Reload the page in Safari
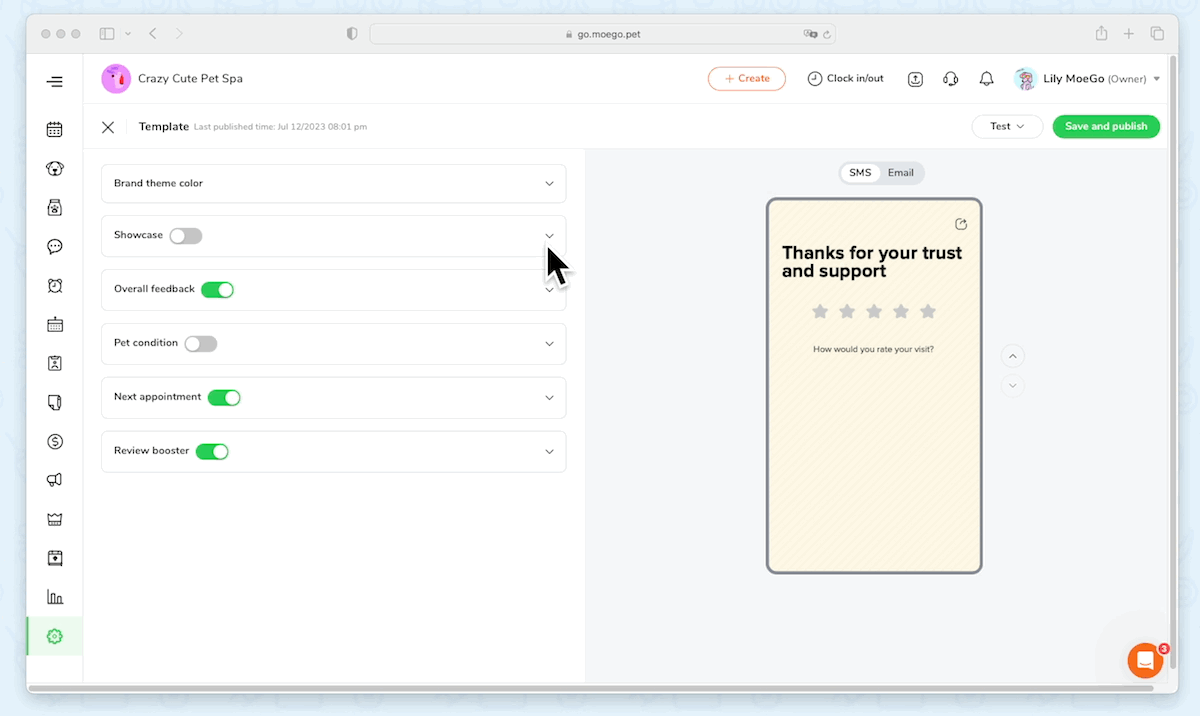Screen dimensions: 1200x716 coord(826,34)
